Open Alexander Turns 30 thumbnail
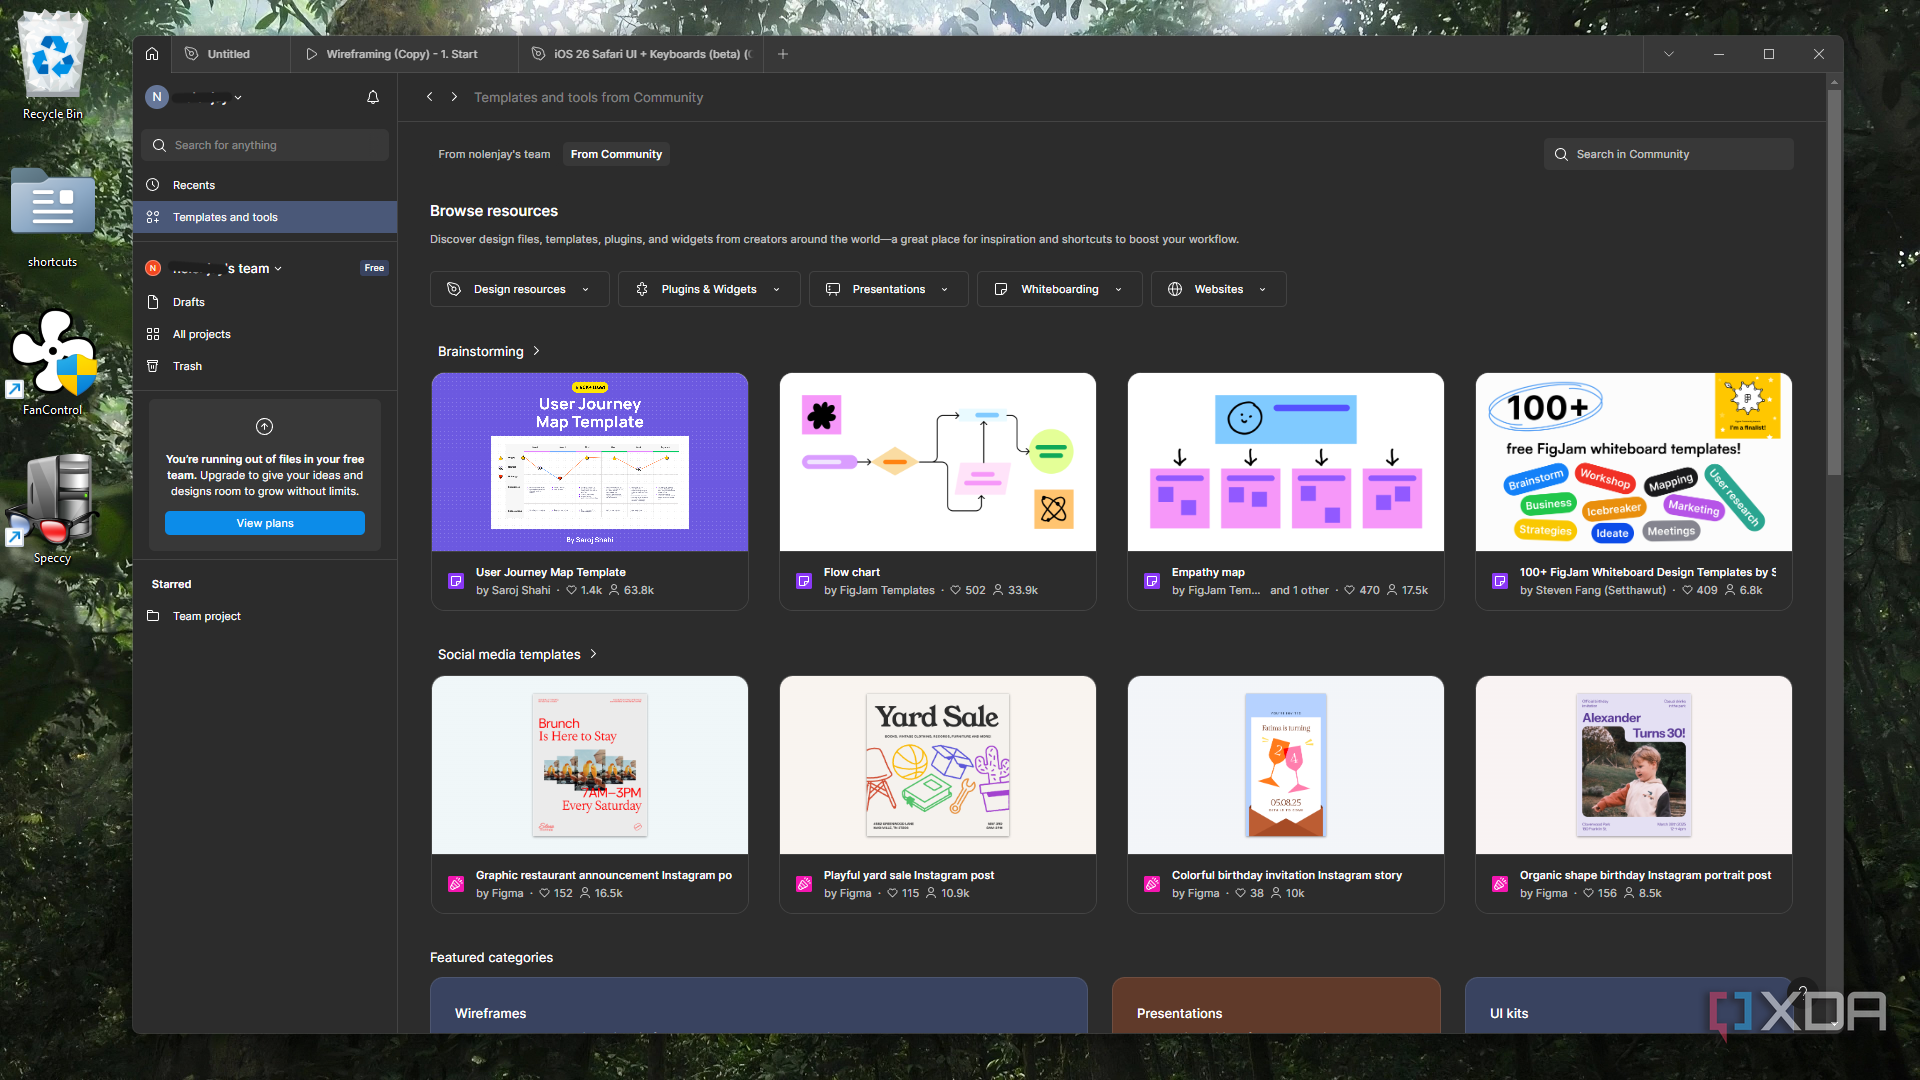Image resolution: width=1920 pixels, height=1080 pixels. [x=1634, y=765]
